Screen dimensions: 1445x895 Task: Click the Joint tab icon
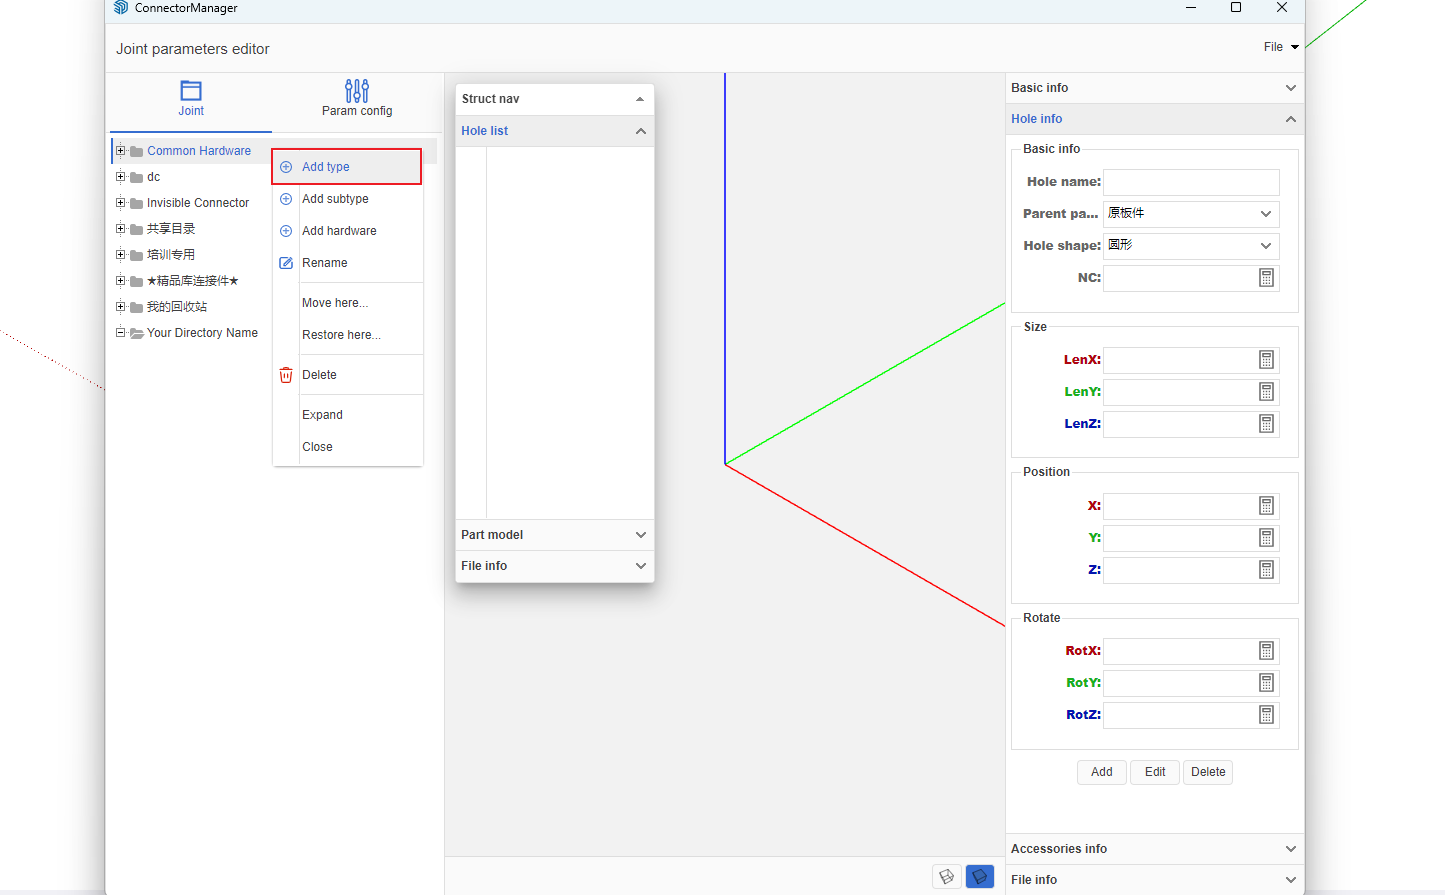191,91
